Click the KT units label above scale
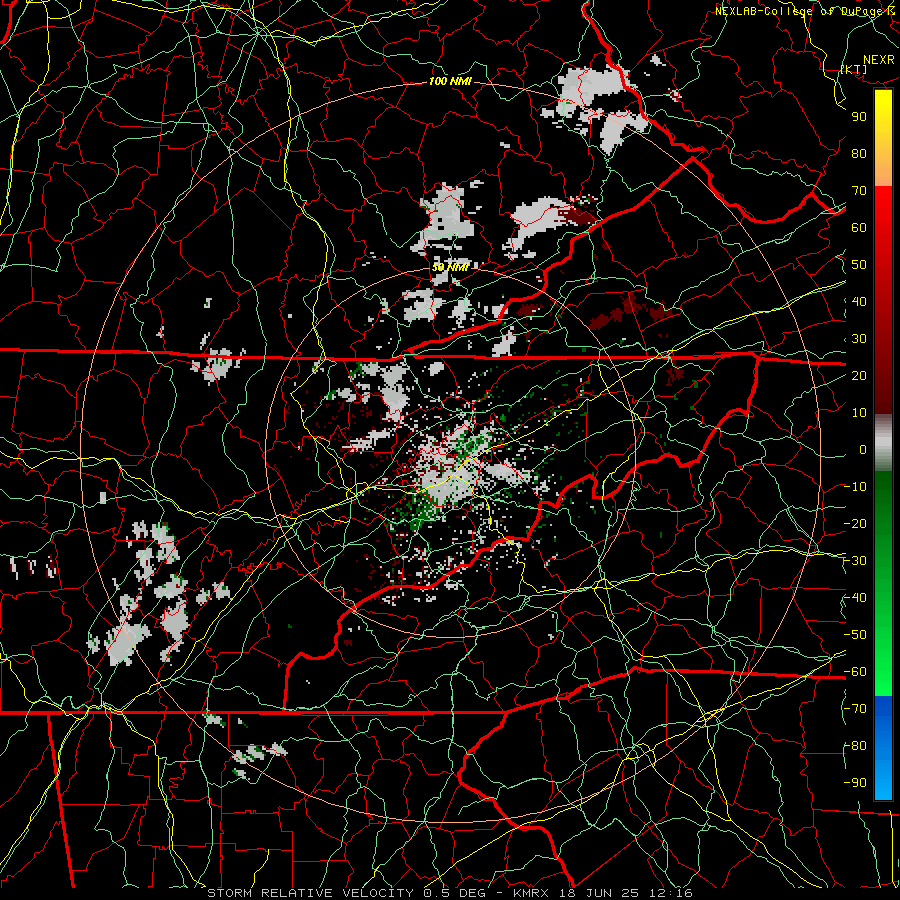900x900 pixels. point(854,69)
